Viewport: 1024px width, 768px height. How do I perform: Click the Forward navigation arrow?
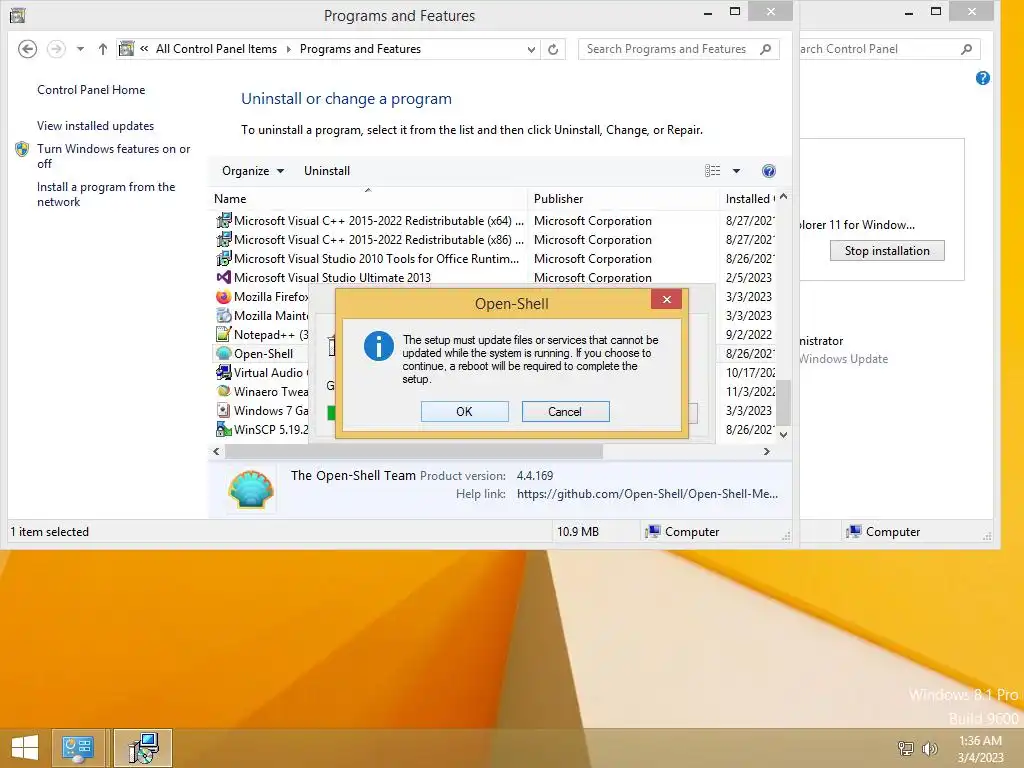click(56, 49)
